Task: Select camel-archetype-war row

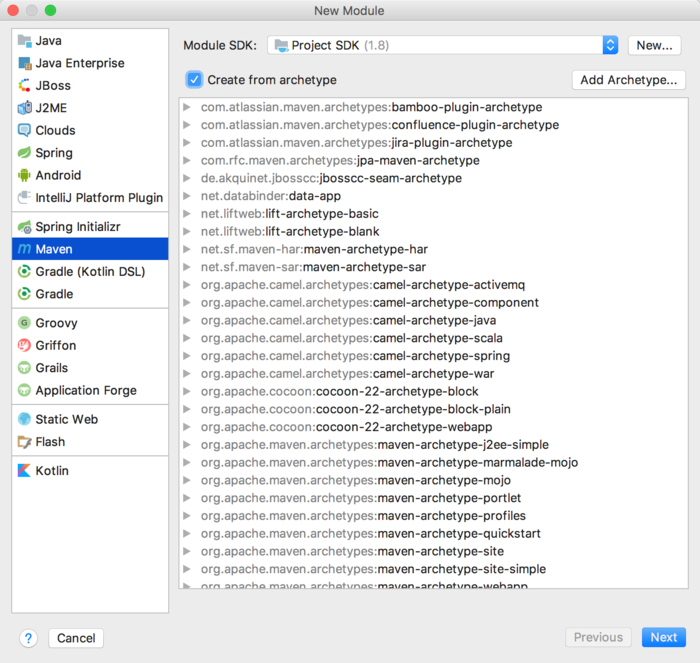Action: click(x=433, y=374)
